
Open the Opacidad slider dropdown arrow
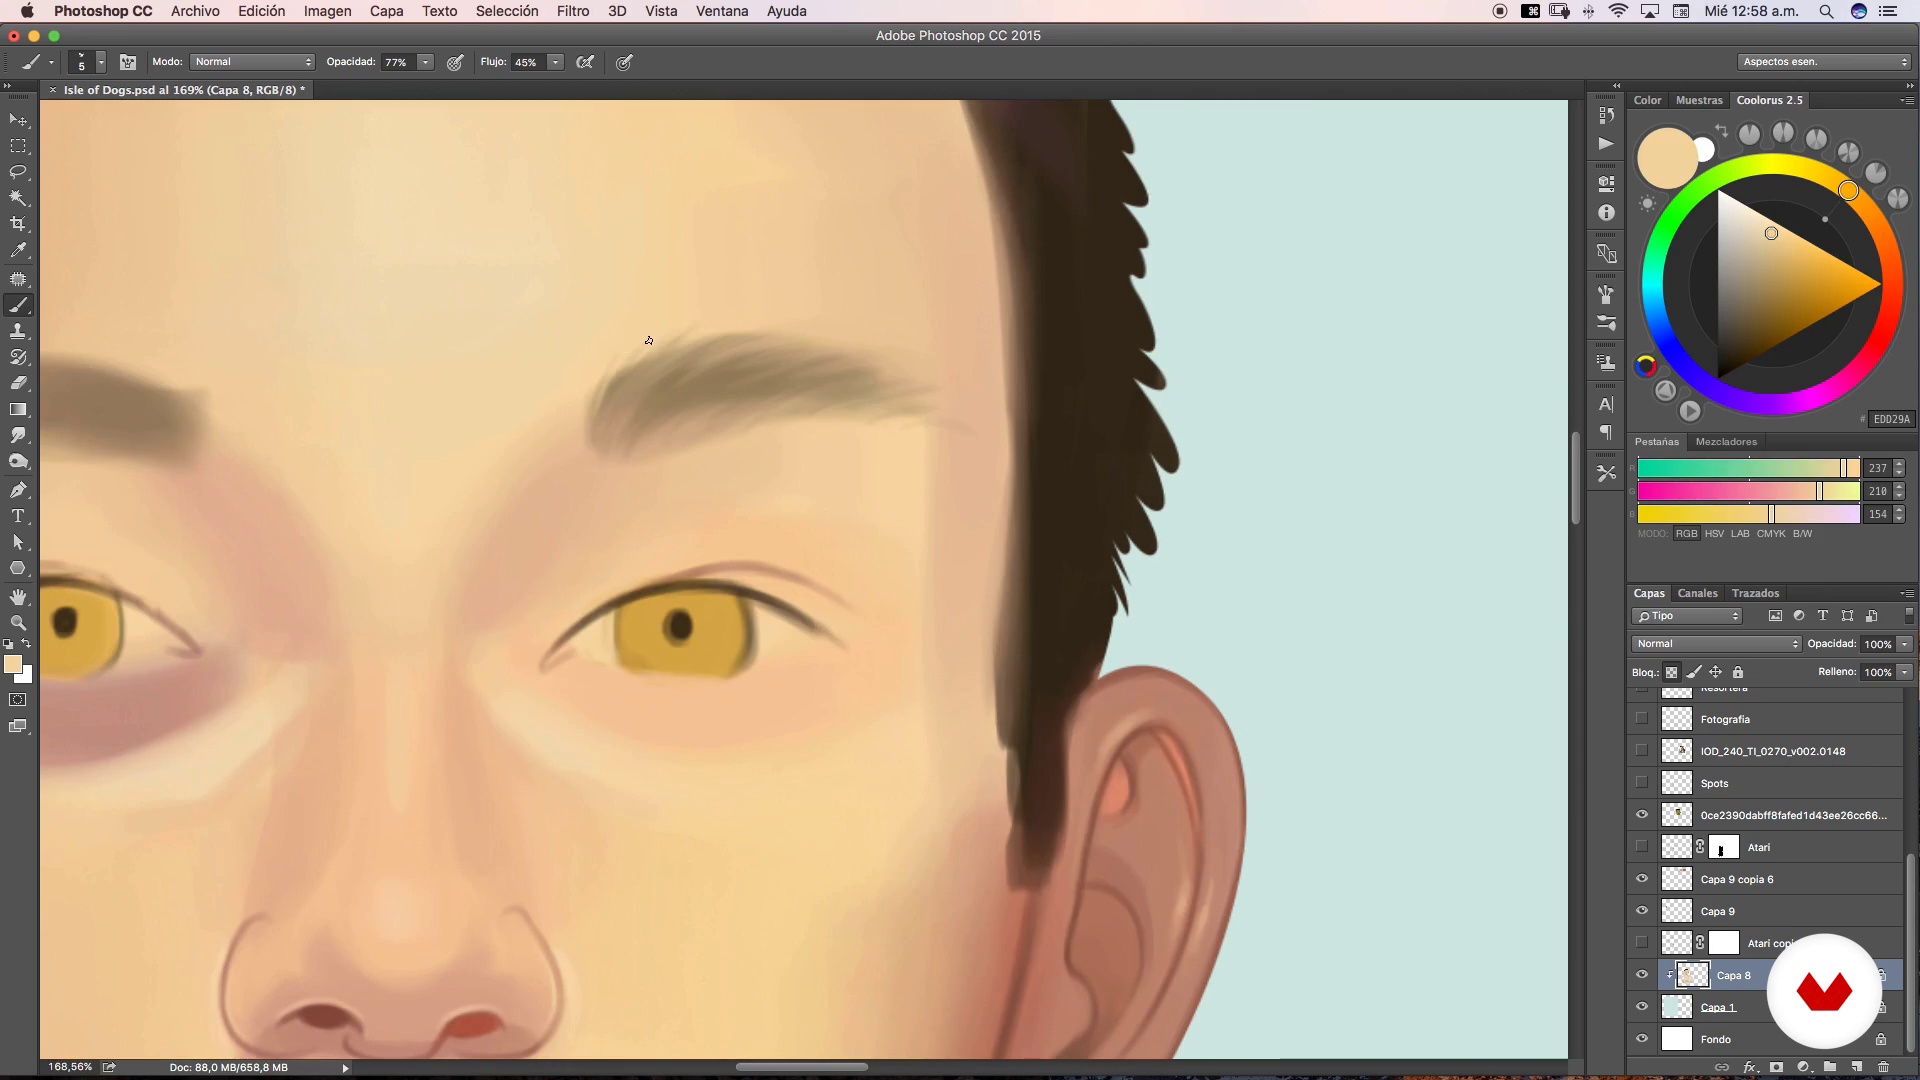pos(426,62)
